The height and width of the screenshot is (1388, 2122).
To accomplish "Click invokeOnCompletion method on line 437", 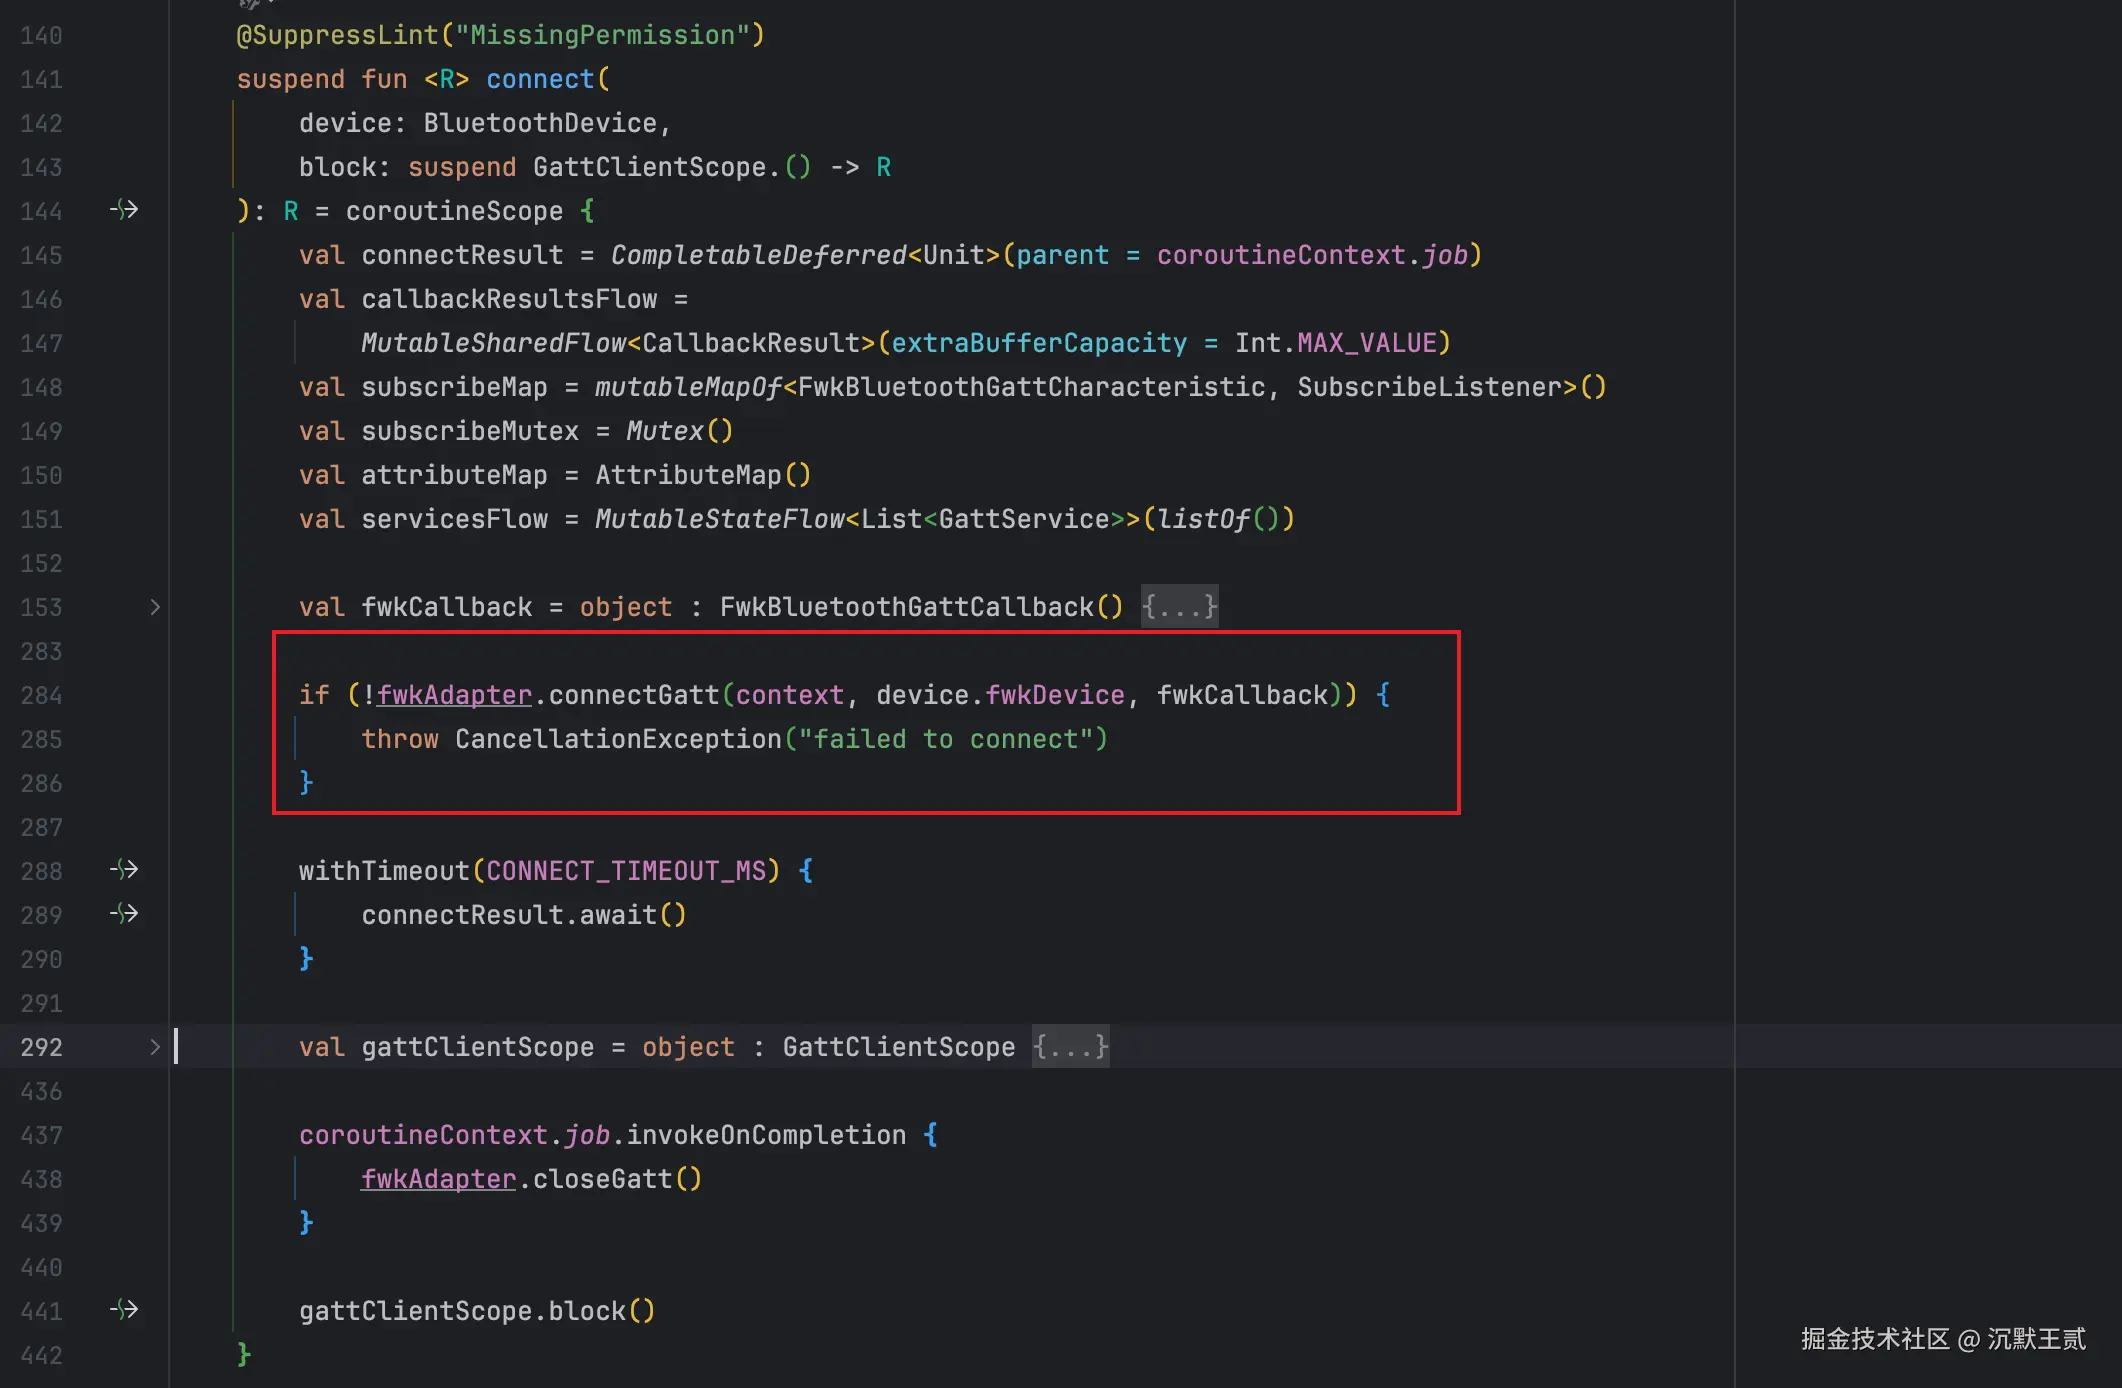I will point(766,1135).
